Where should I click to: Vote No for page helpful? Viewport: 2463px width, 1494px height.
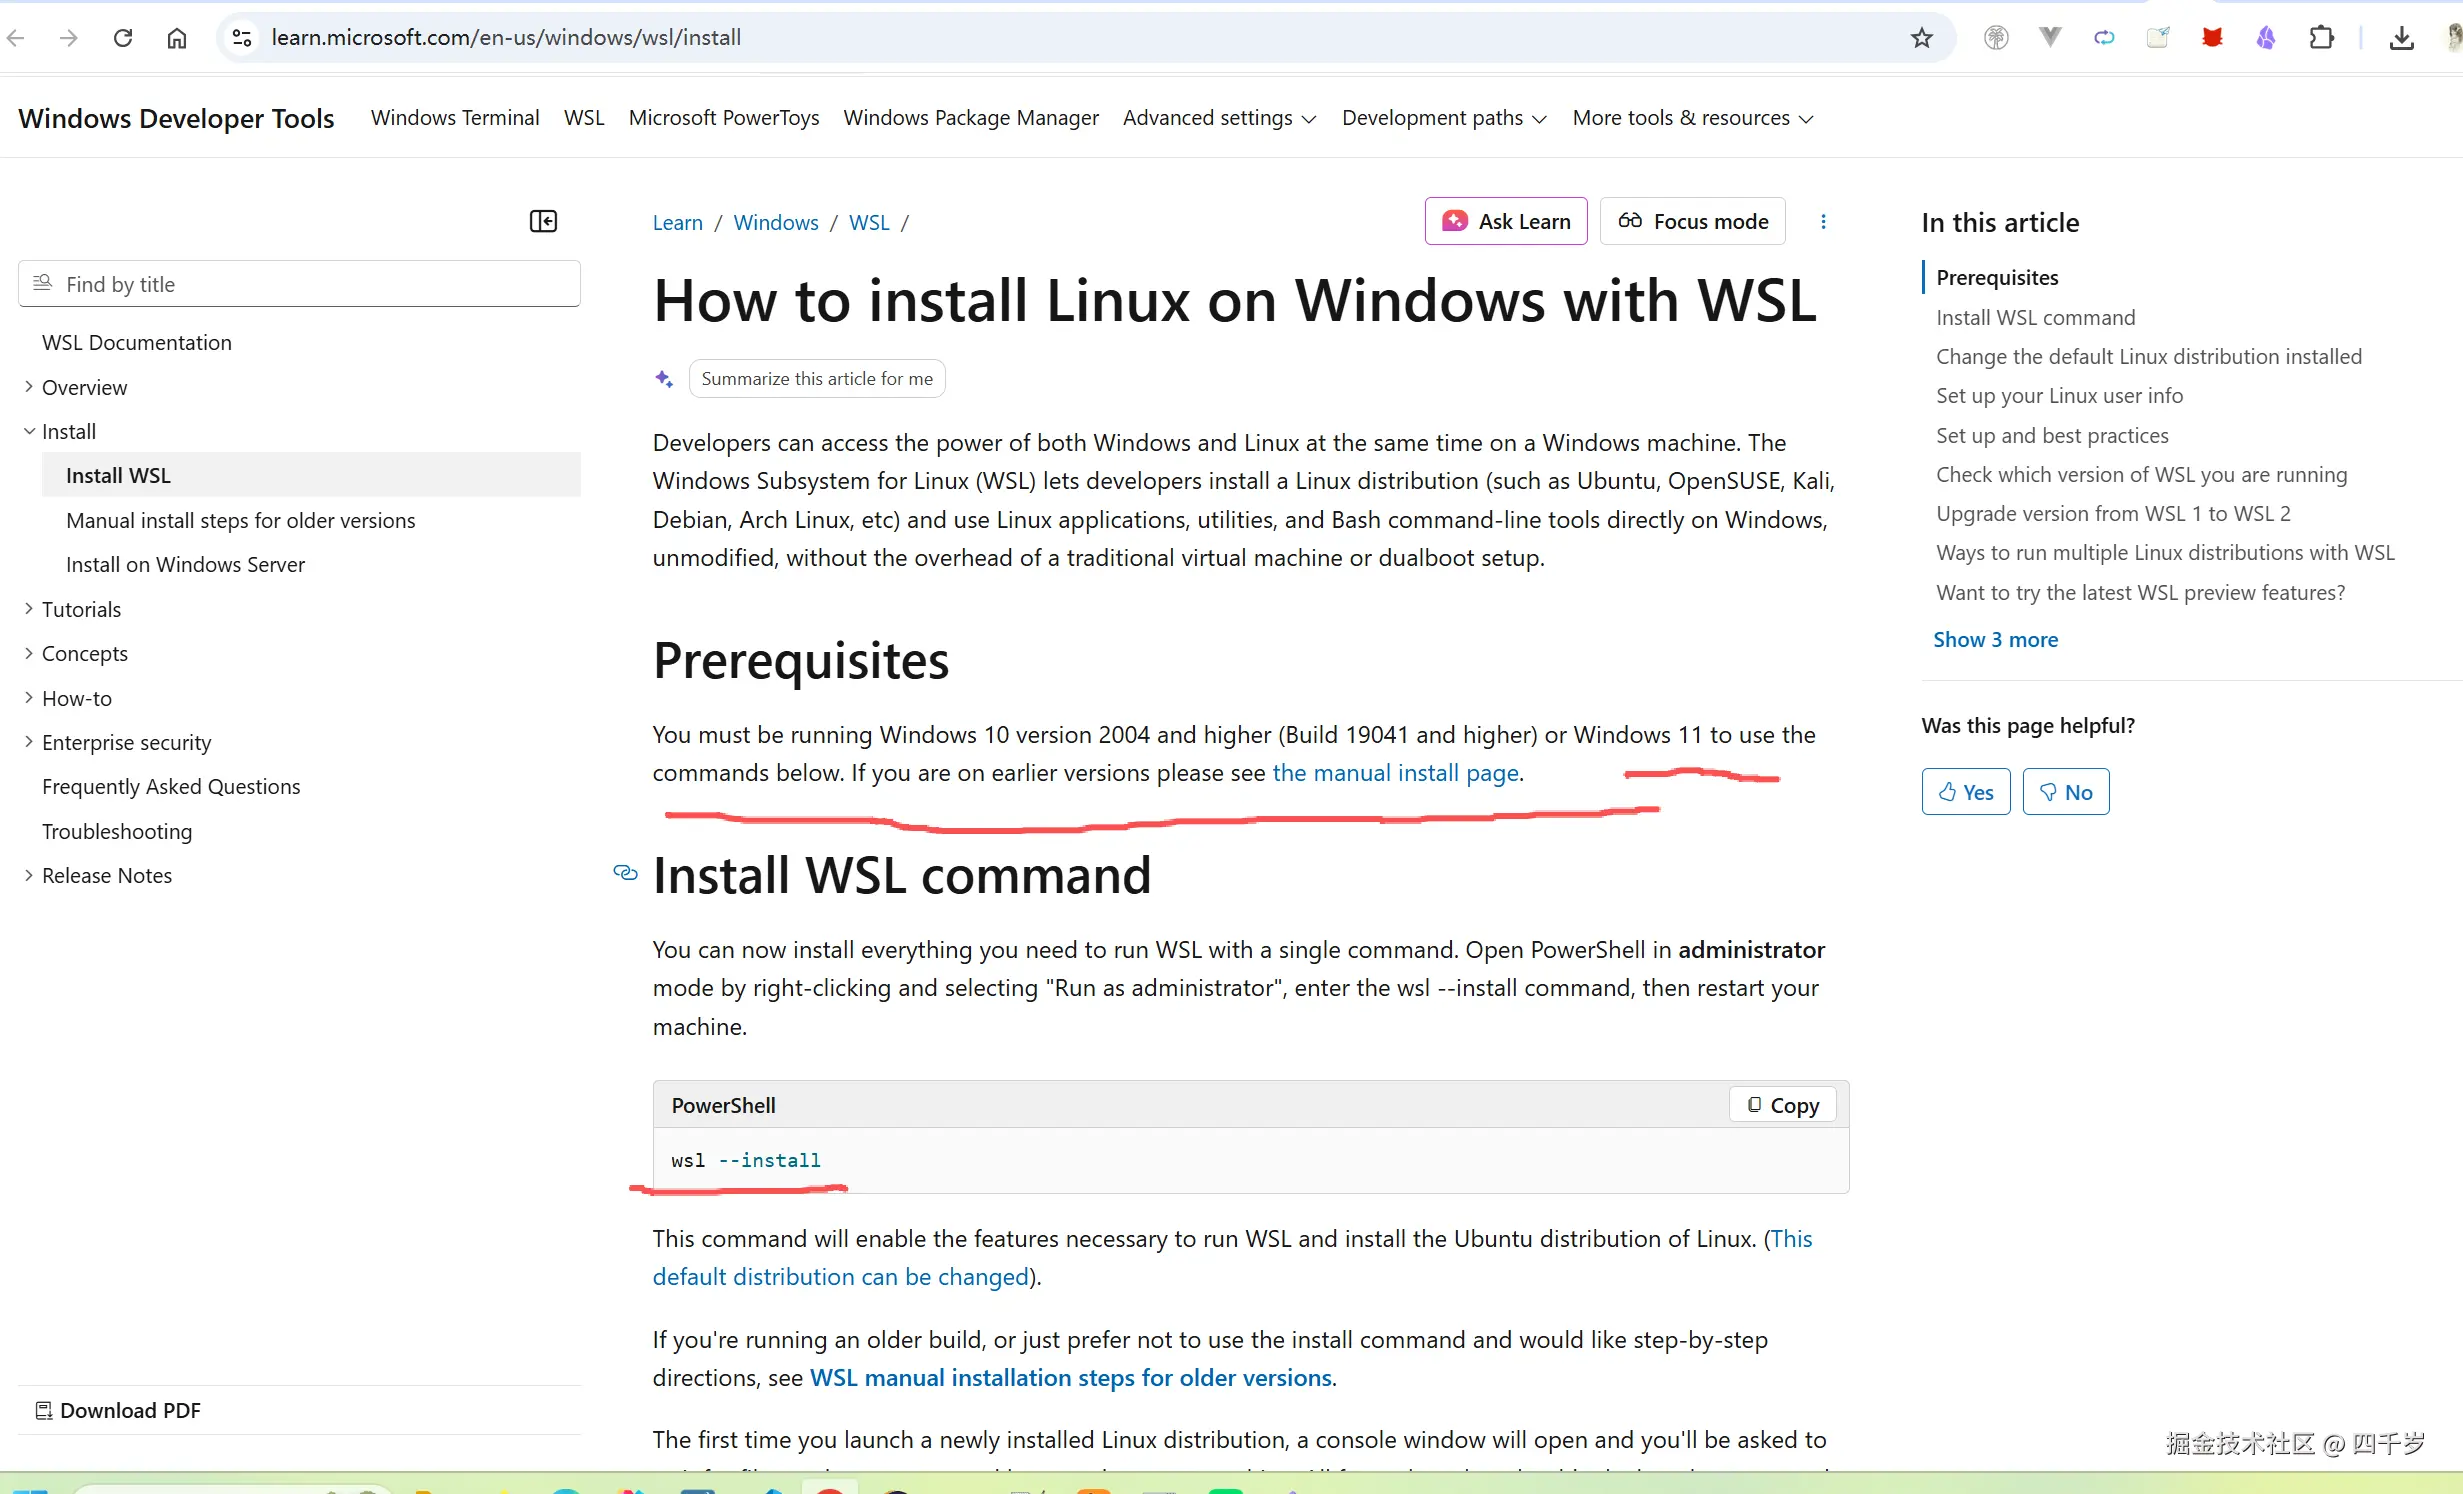coord(2065,792)
